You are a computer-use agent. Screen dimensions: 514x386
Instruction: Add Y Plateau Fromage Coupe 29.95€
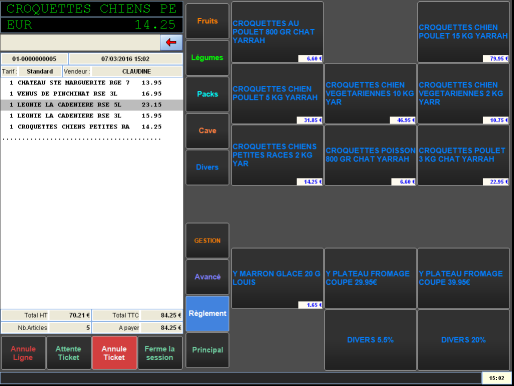pos(370,278)
